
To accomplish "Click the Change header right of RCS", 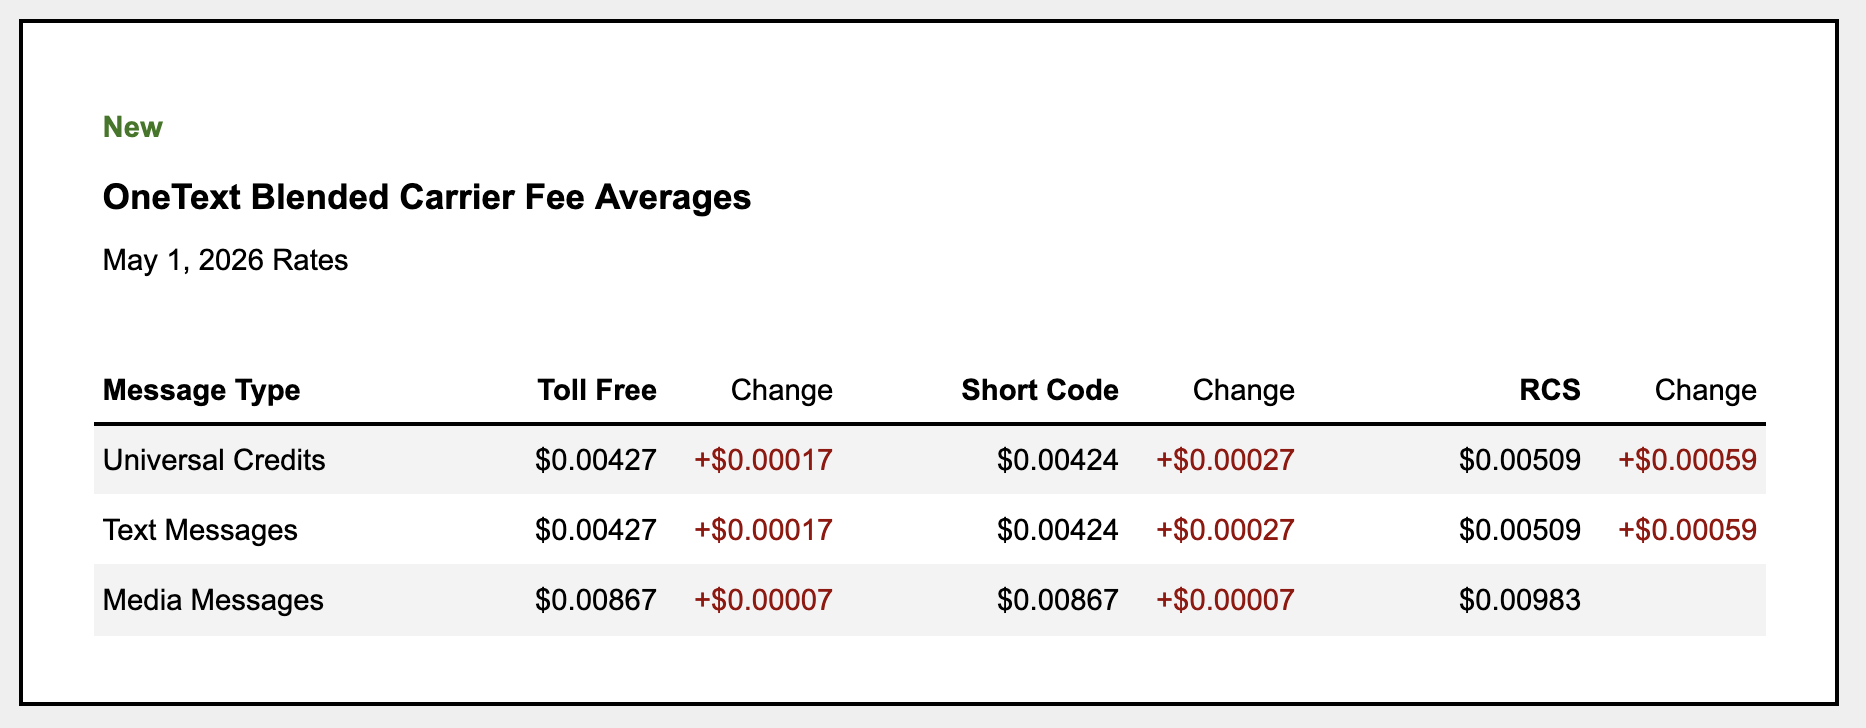I will point(1706,389).
